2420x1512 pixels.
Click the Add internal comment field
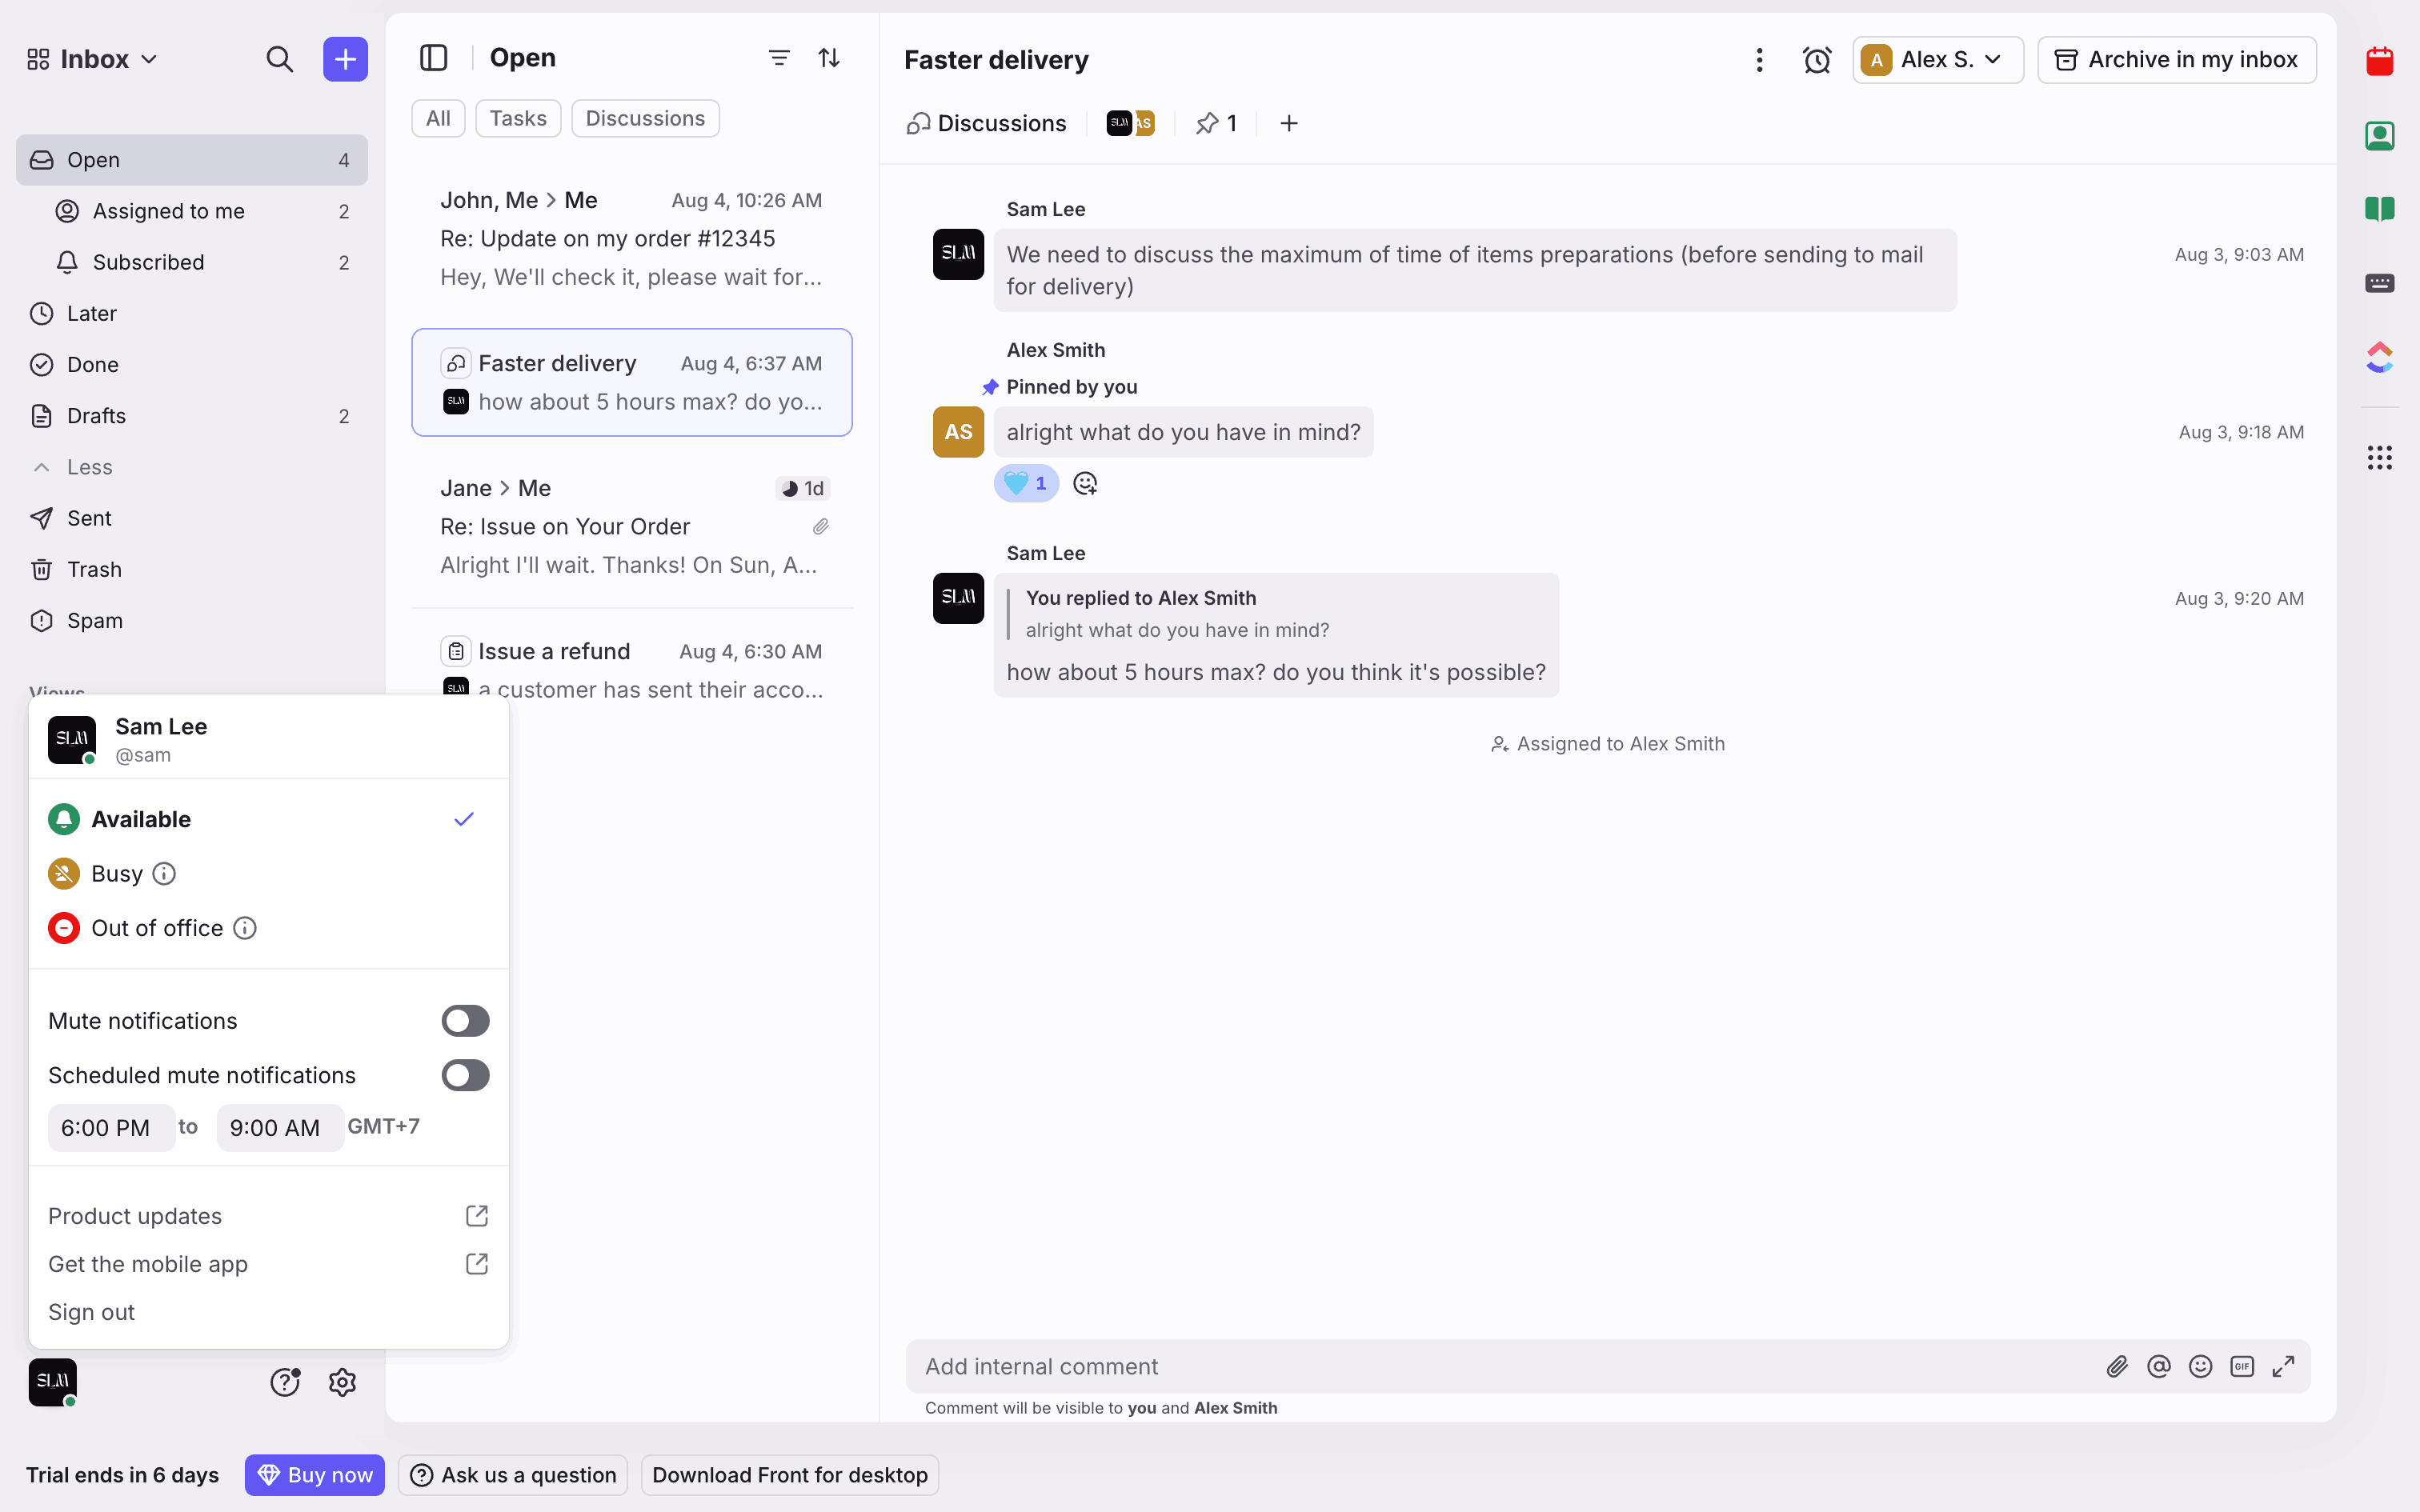click(1500, 1366)
